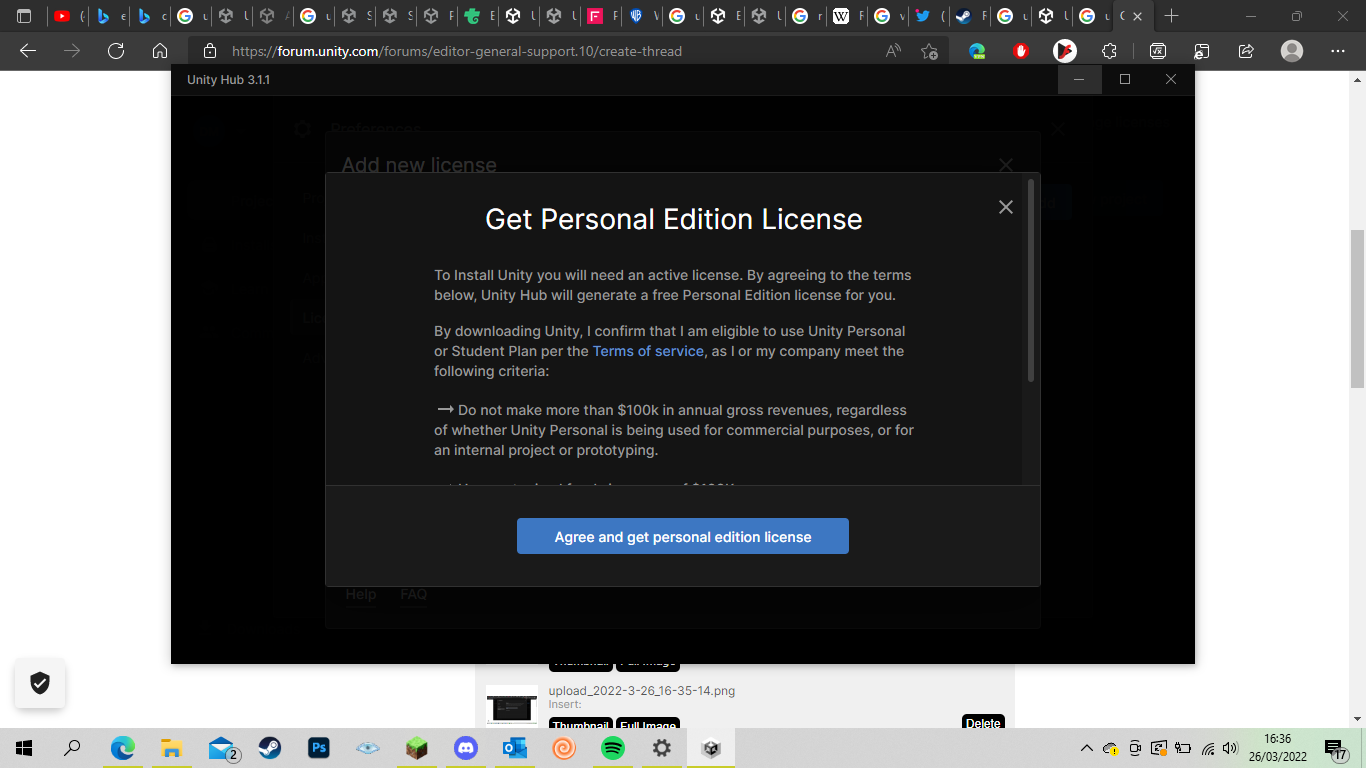Show hidden system tray icons
The height and width of the screenshot is (768, 1366).
coord(1087,748)
